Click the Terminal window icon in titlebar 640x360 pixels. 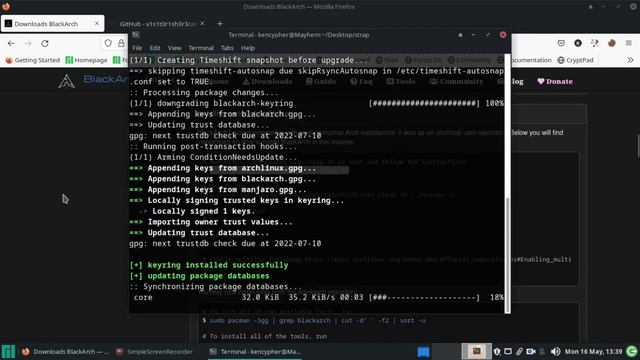[136, 35]
